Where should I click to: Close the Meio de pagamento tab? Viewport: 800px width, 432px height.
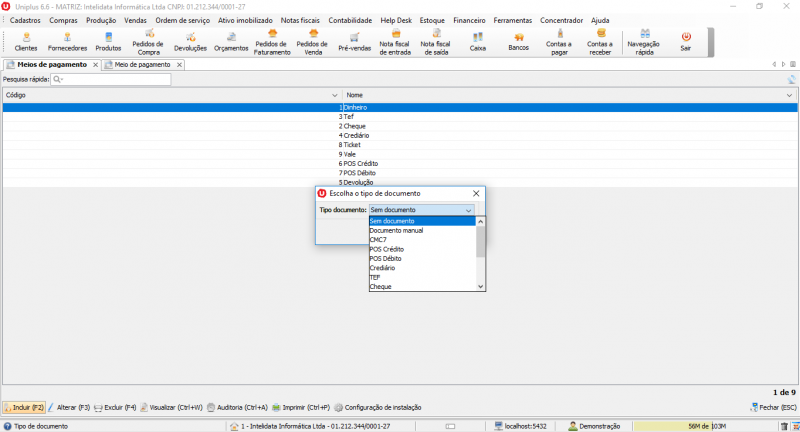pos(179,65)
